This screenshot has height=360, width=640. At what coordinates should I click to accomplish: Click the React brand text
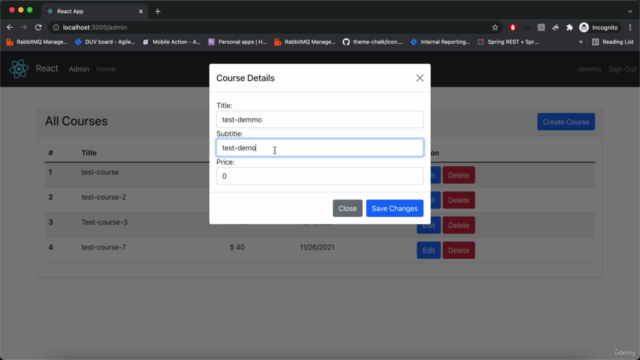(x=47, y=68)
